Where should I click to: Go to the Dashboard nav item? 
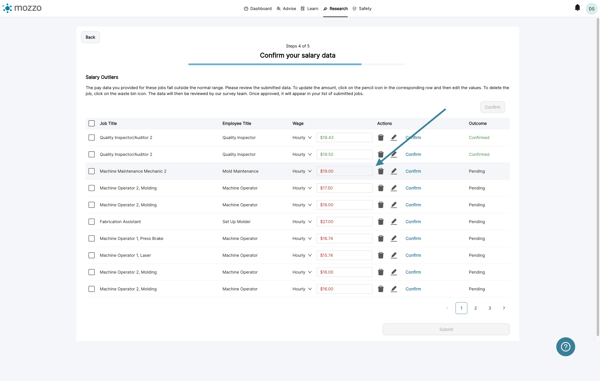click(x=258, y=8)
